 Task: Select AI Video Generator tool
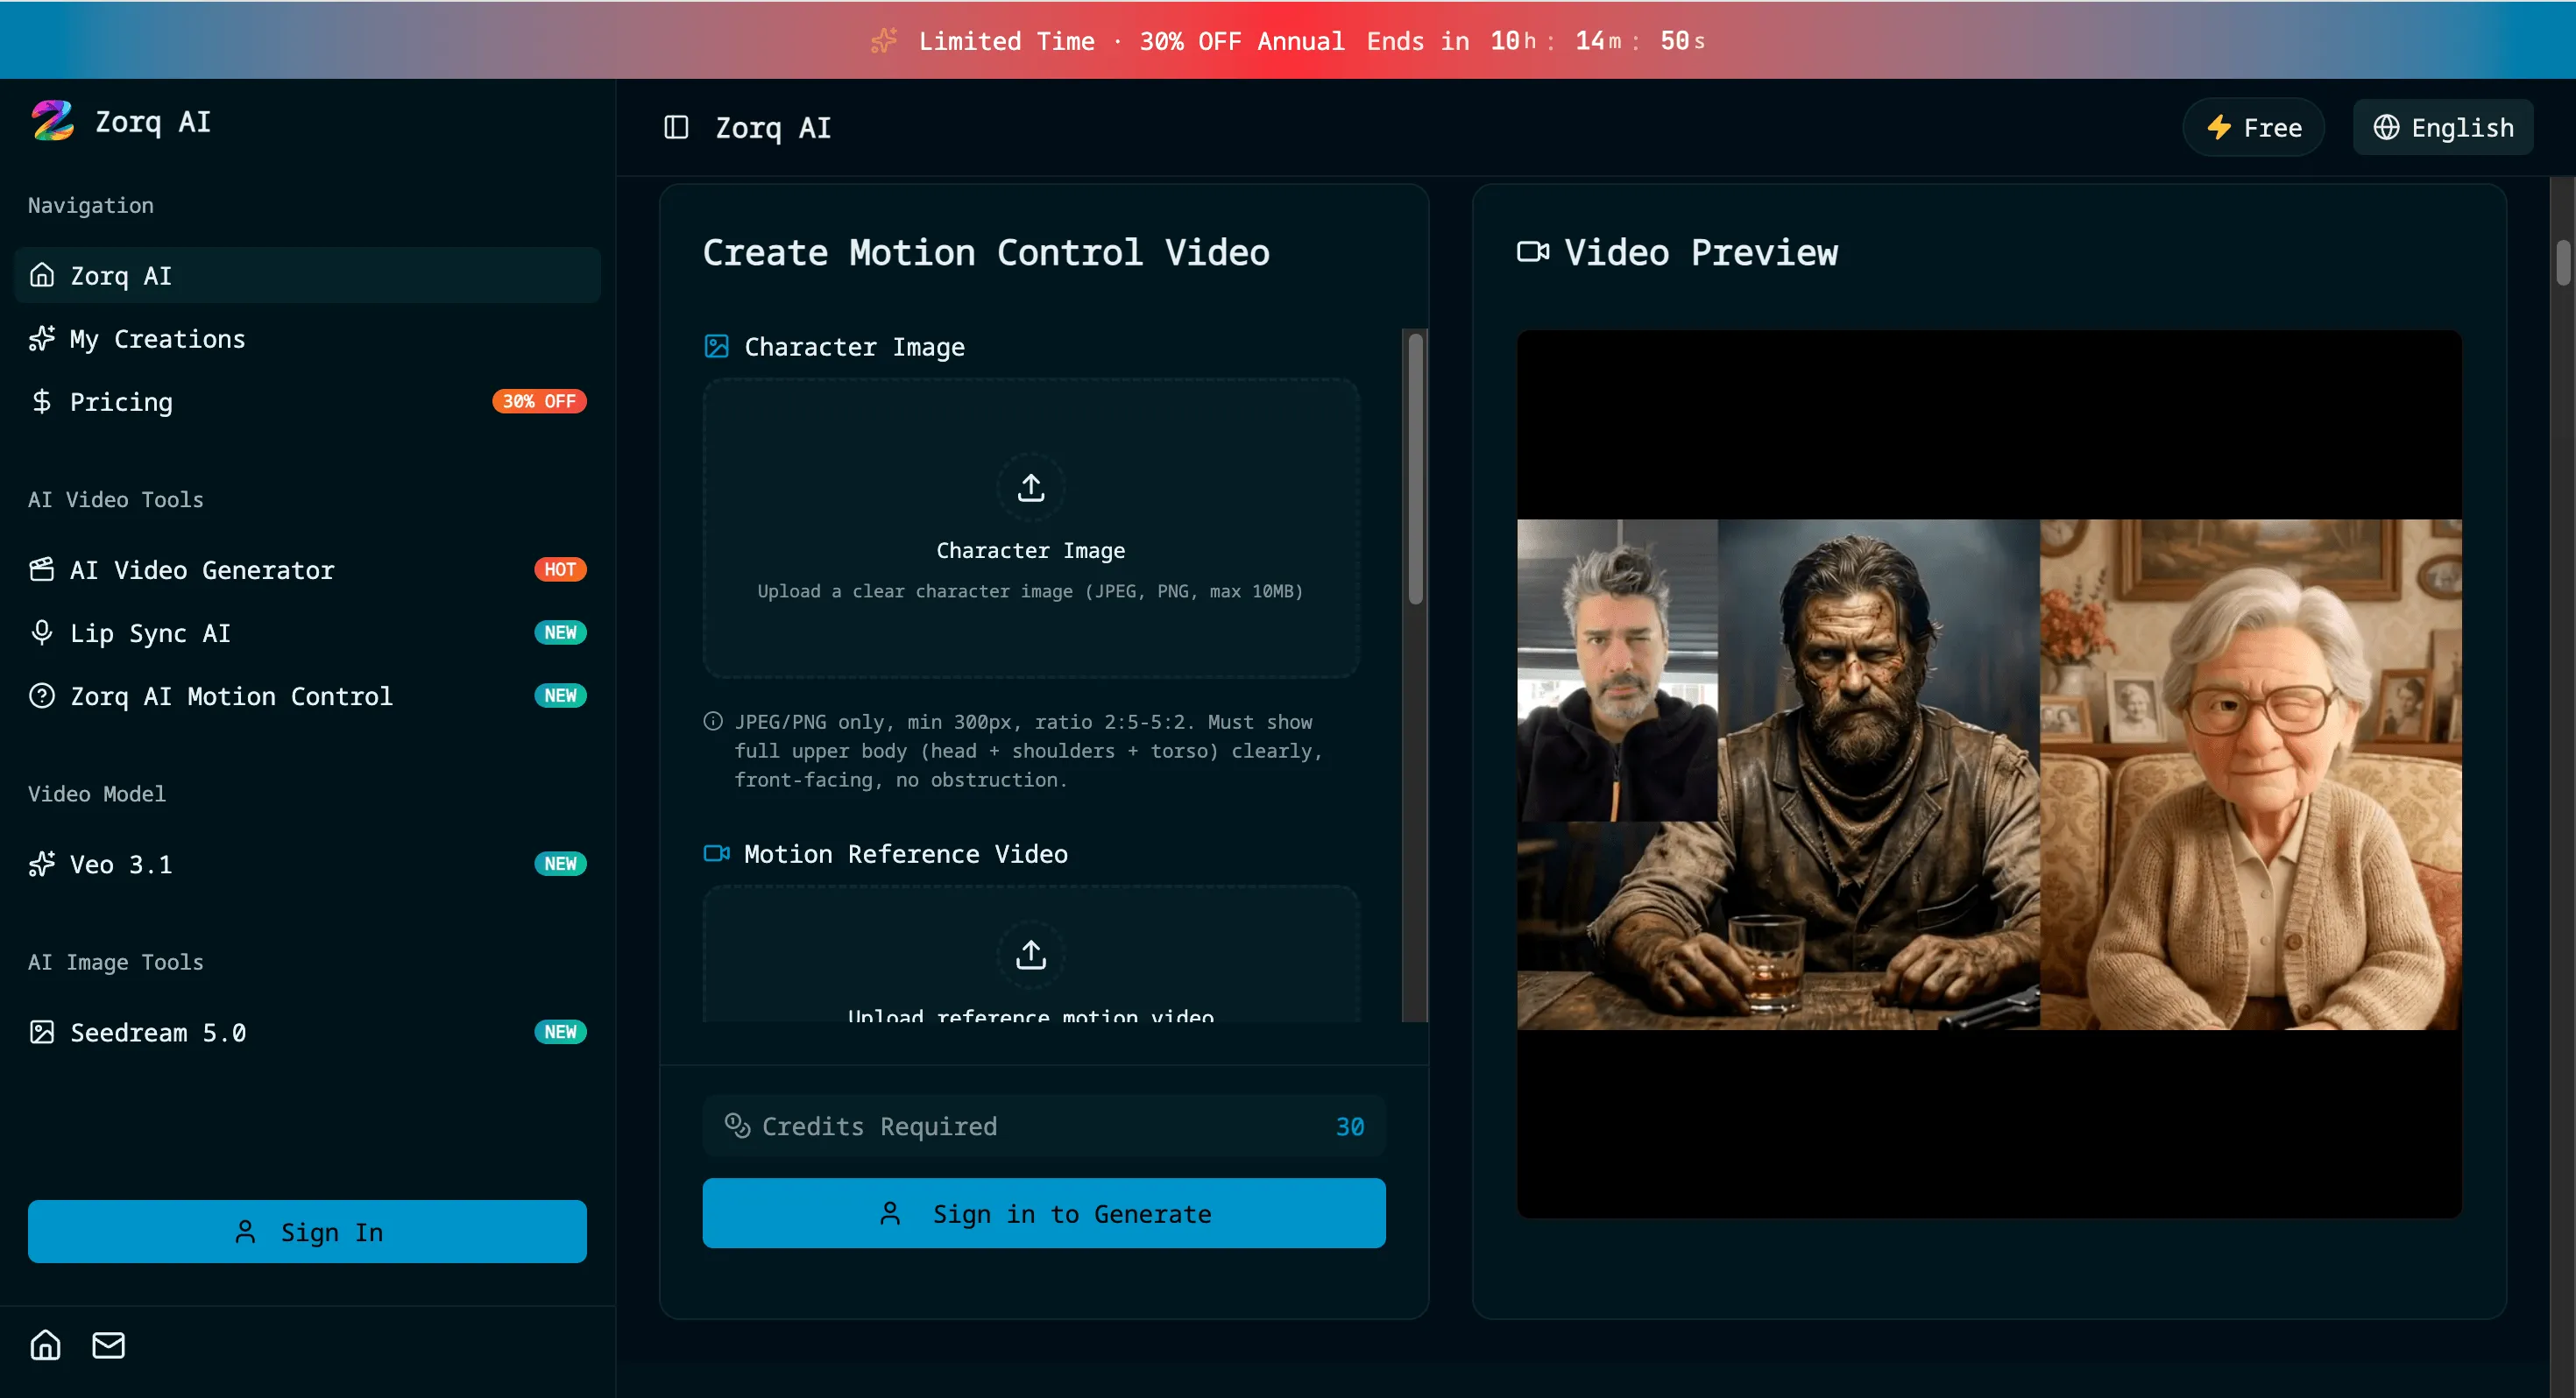coord(202,570)
